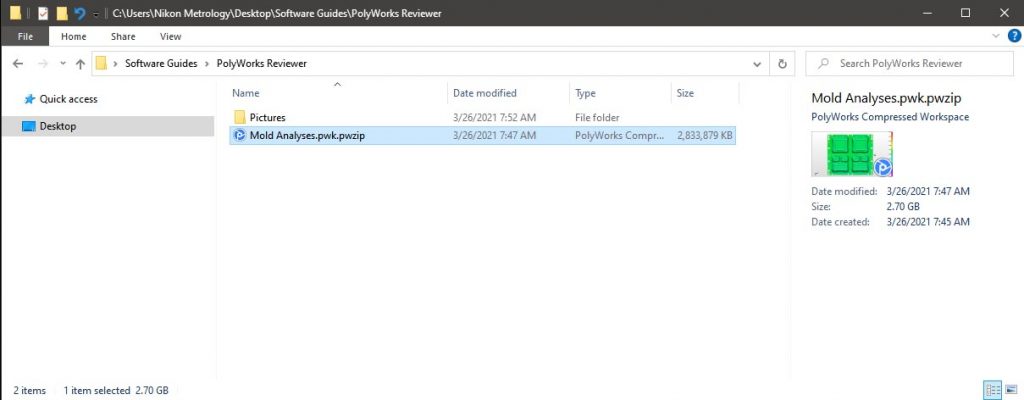The height and width of the screenshot is (400, 1024).
Task: Sort files by the Date modified column
Action: coord(485,93)
